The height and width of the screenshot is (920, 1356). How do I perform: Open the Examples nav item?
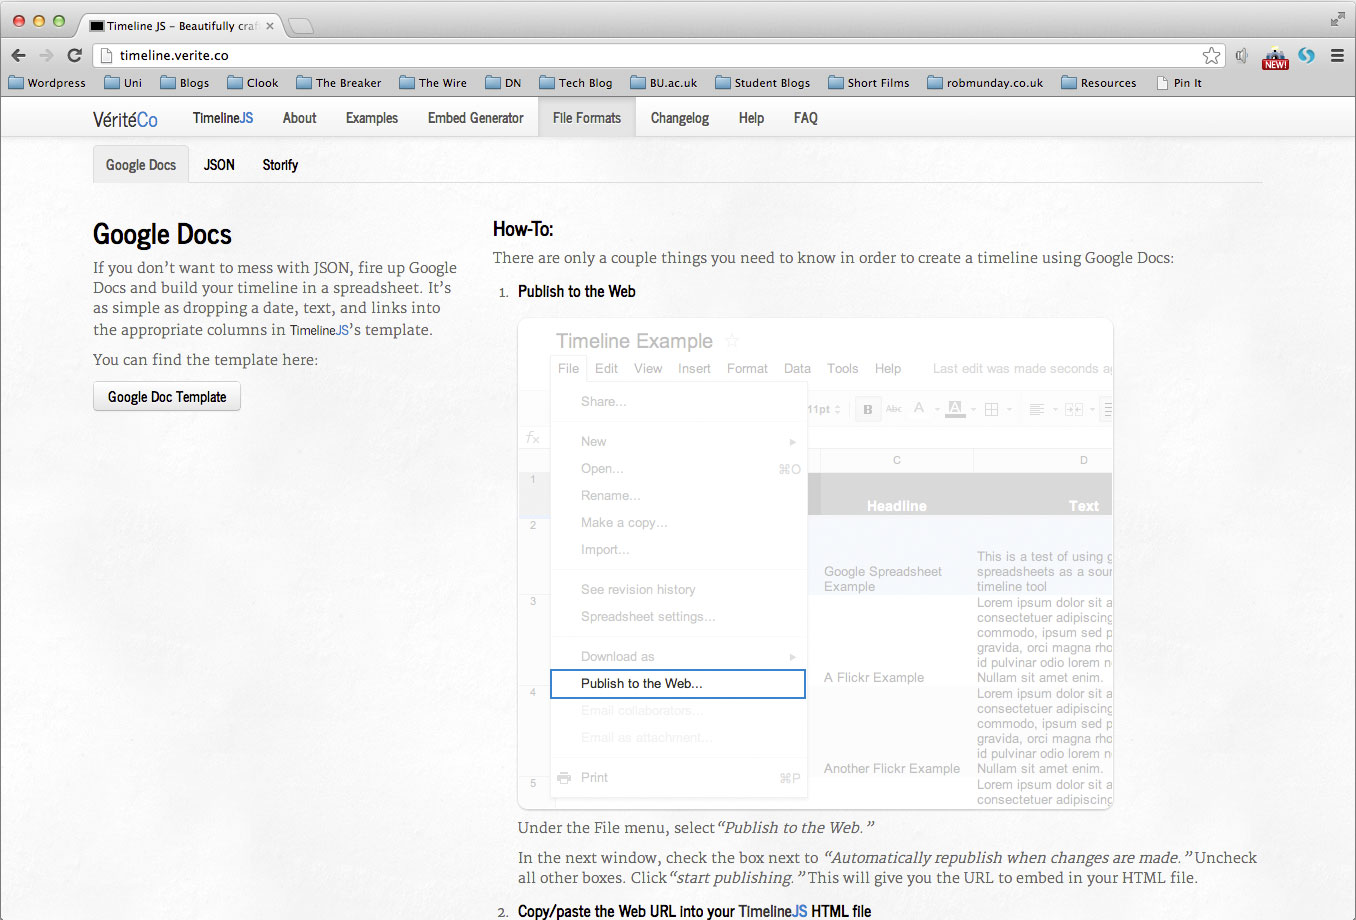click(372, 118)
